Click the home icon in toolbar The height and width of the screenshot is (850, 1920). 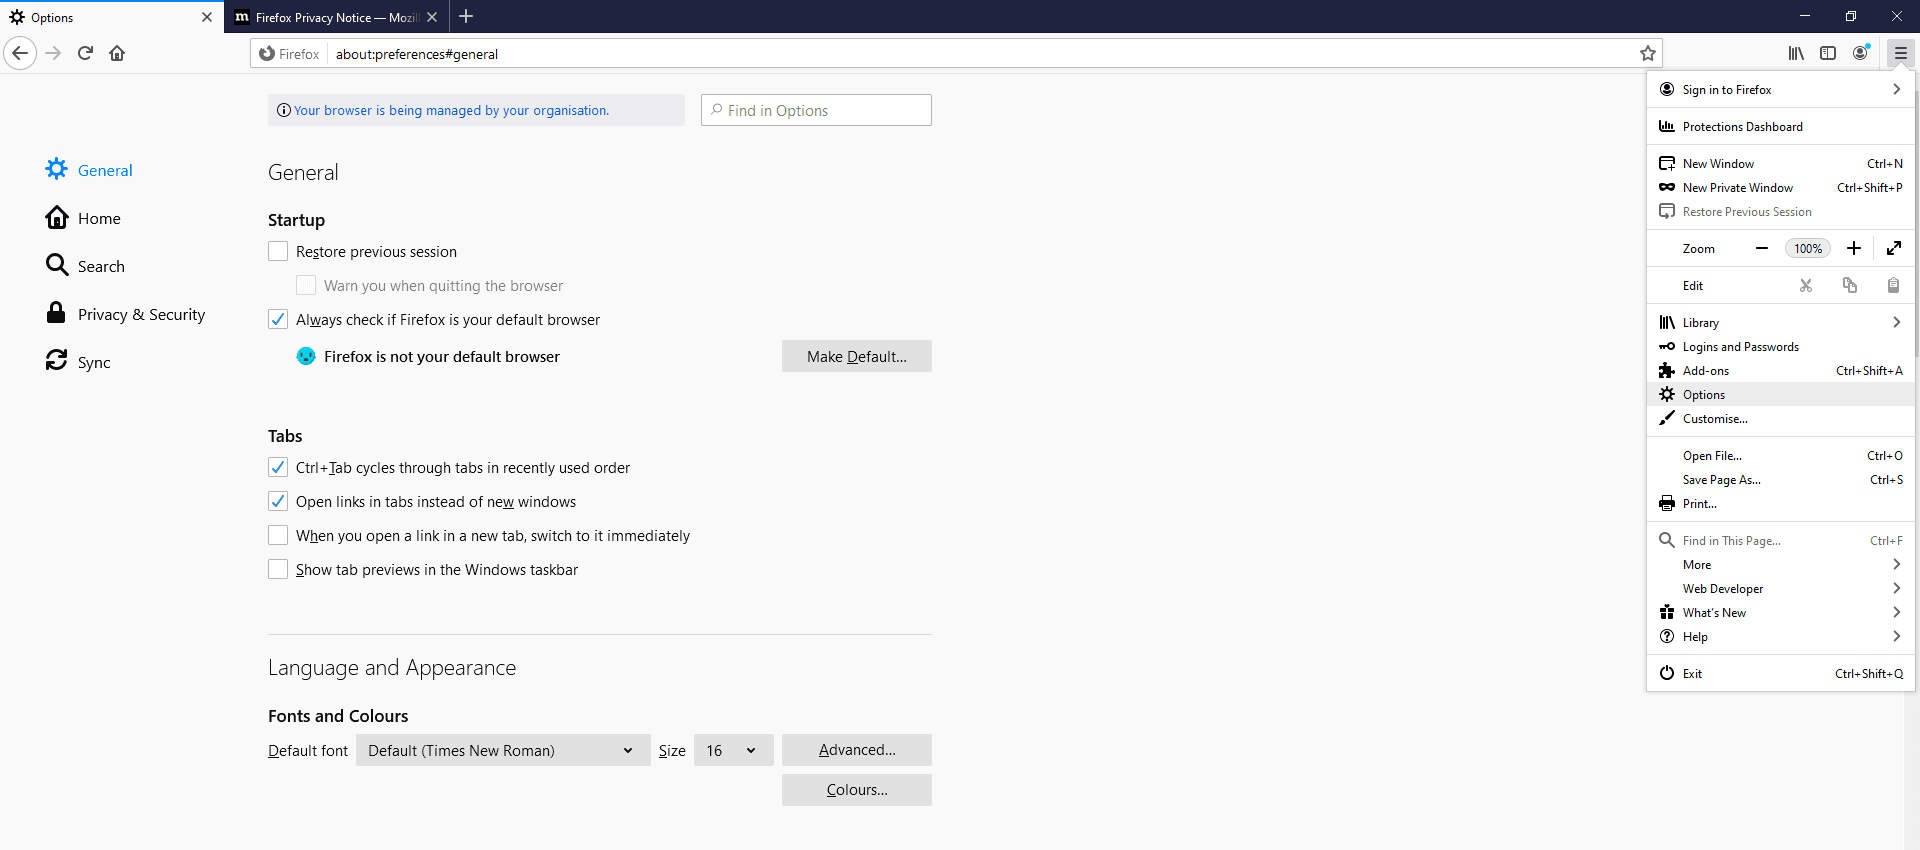[117, 53]
